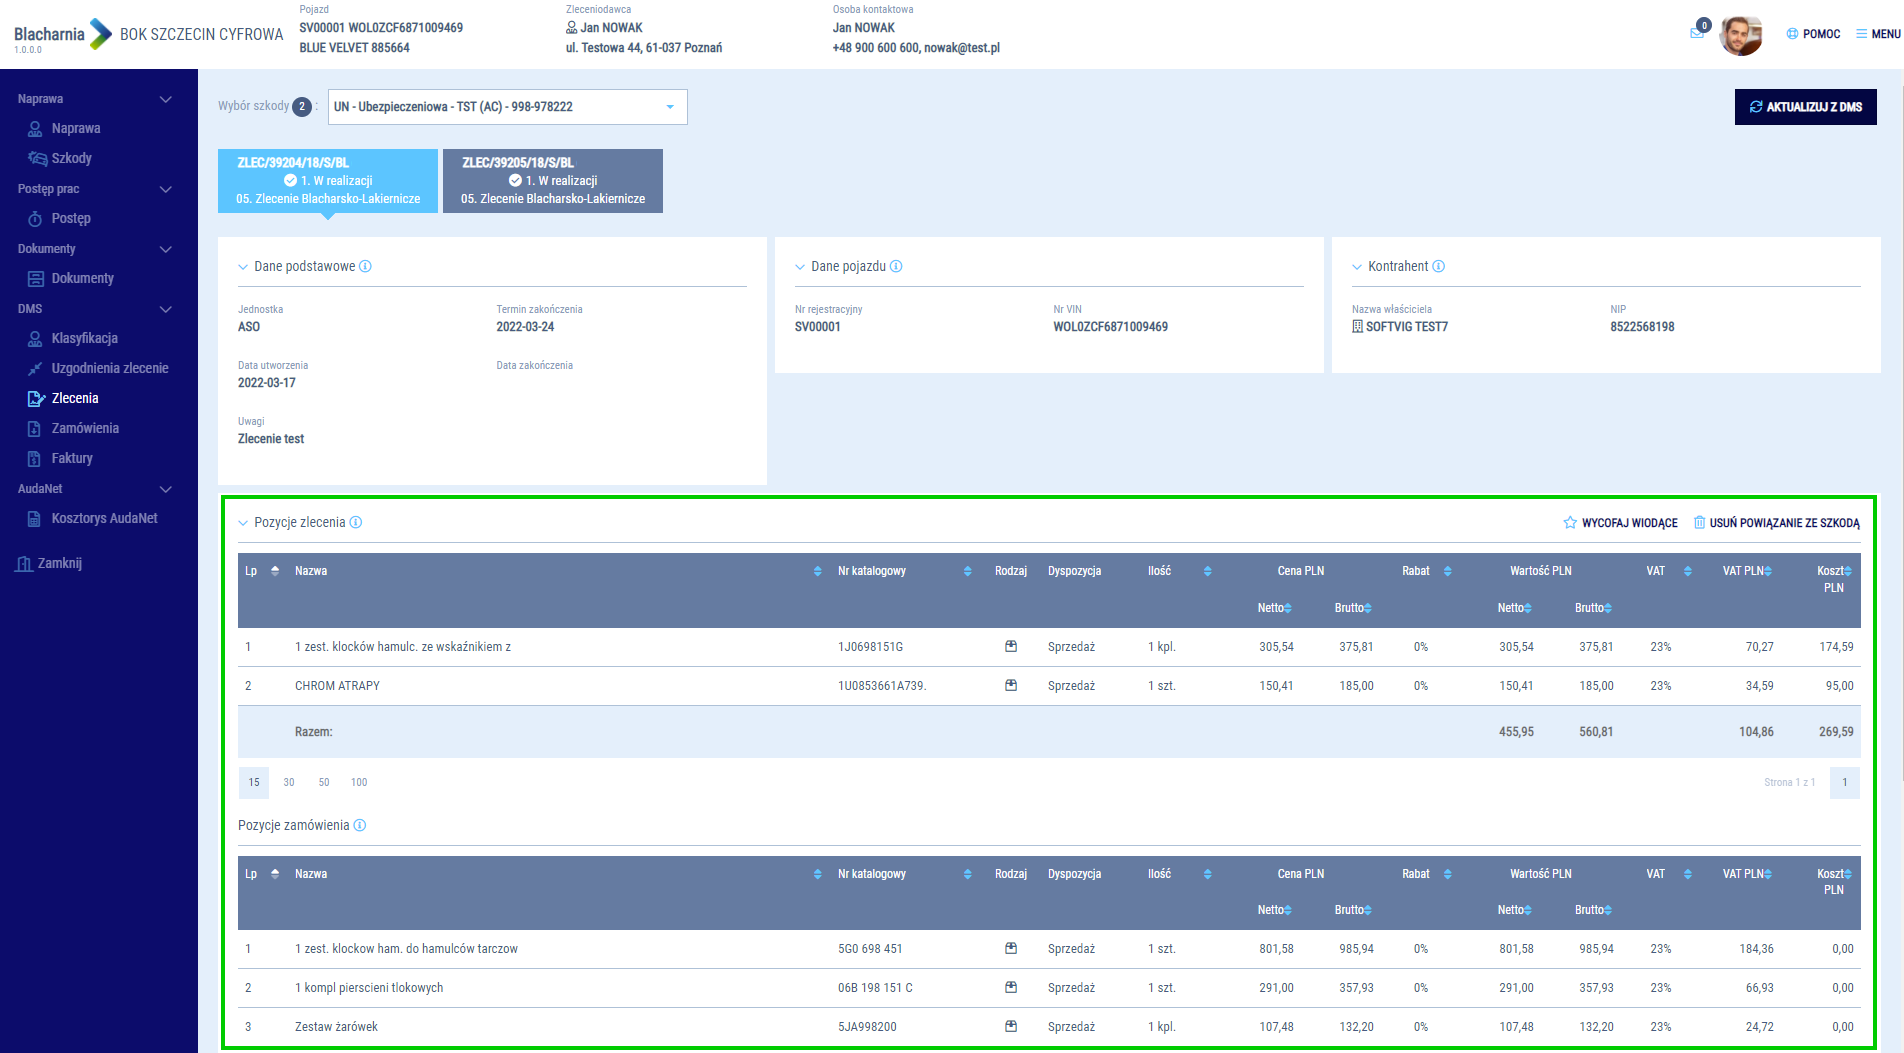Click the info icon beside Dane podstawowe

pos(365,266)
